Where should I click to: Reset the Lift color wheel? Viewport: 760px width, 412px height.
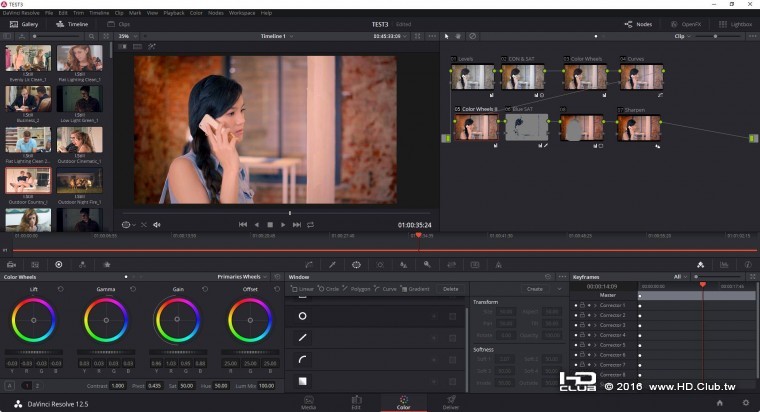pos(60,289)
